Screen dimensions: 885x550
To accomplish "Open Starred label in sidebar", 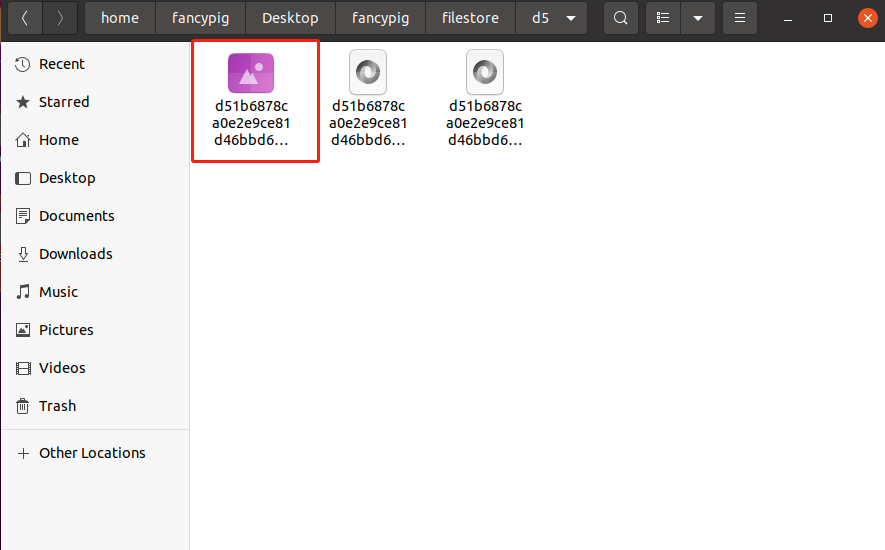I will pos(64,102).
